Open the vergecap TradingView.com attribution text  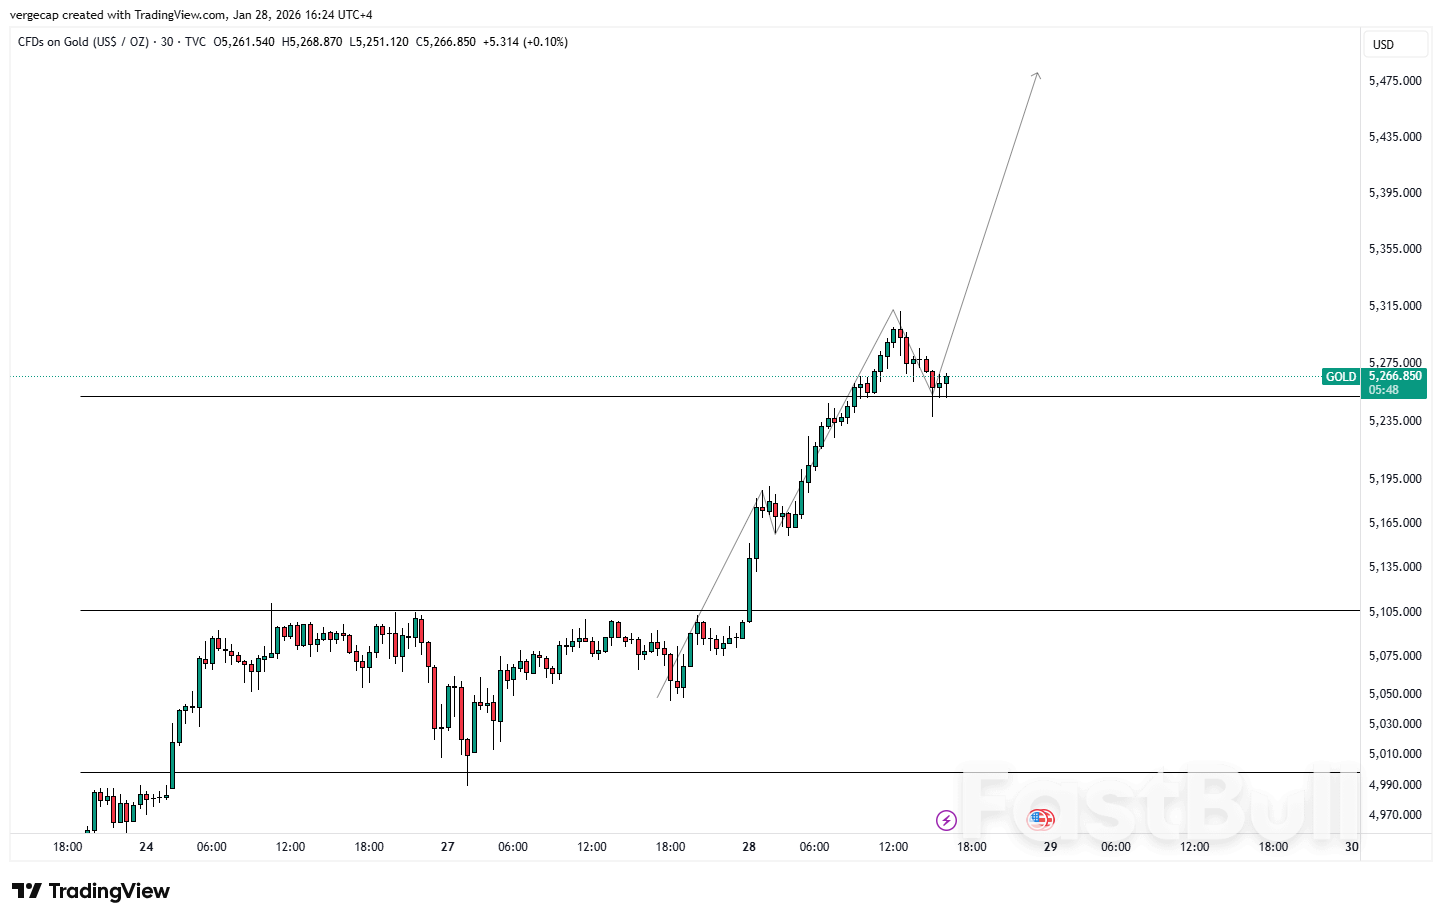pyautogui.click(x=191, y=15)
